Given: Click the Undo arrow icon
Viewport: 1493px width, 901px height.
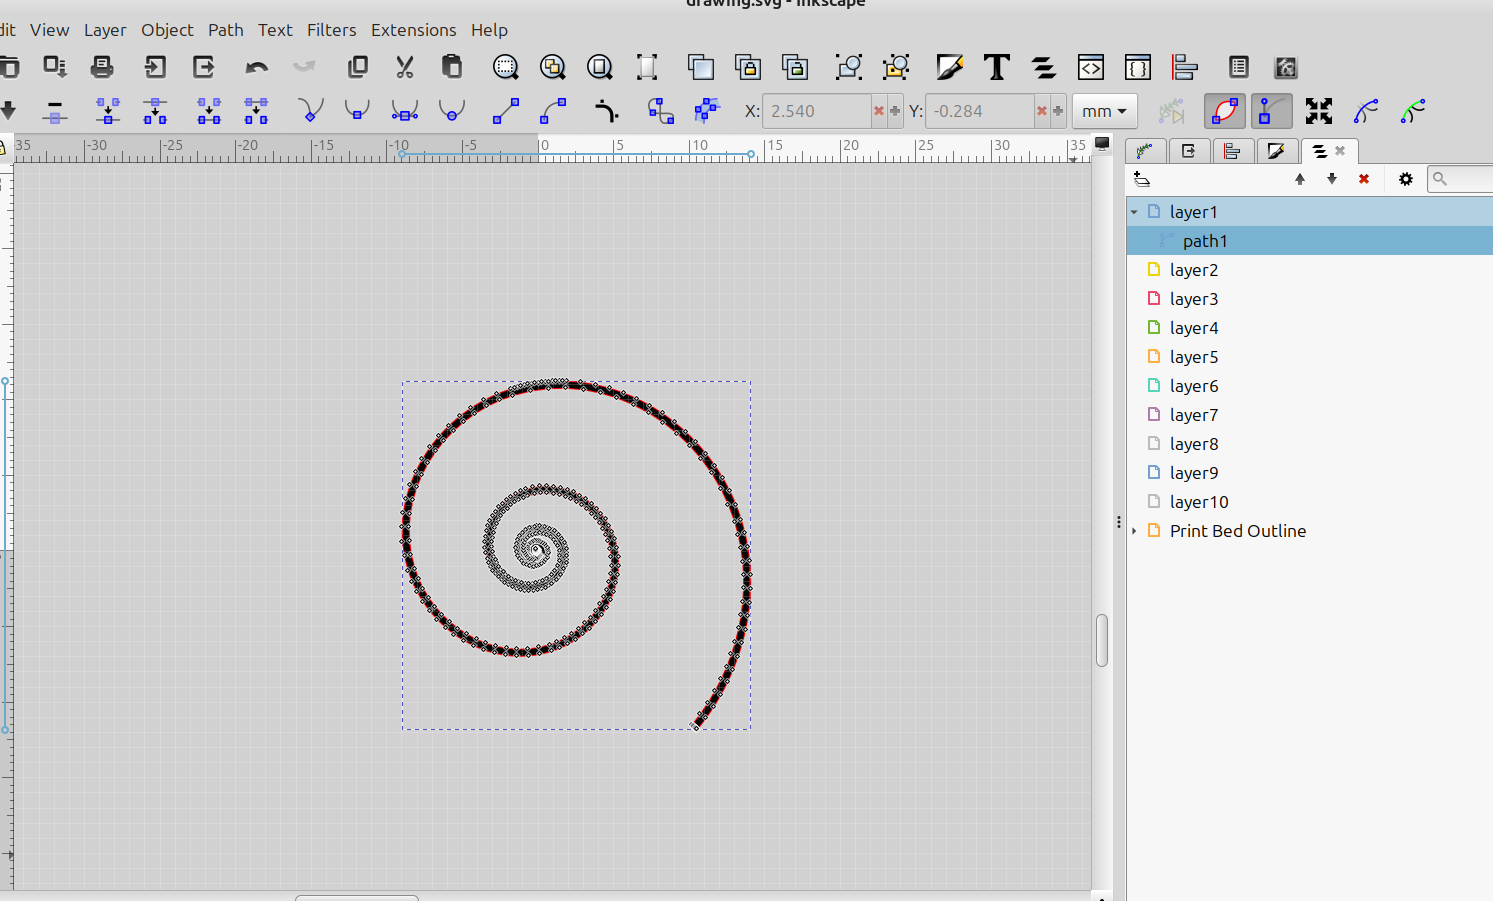Looking at the screenshot, I should tap(256, 67).
